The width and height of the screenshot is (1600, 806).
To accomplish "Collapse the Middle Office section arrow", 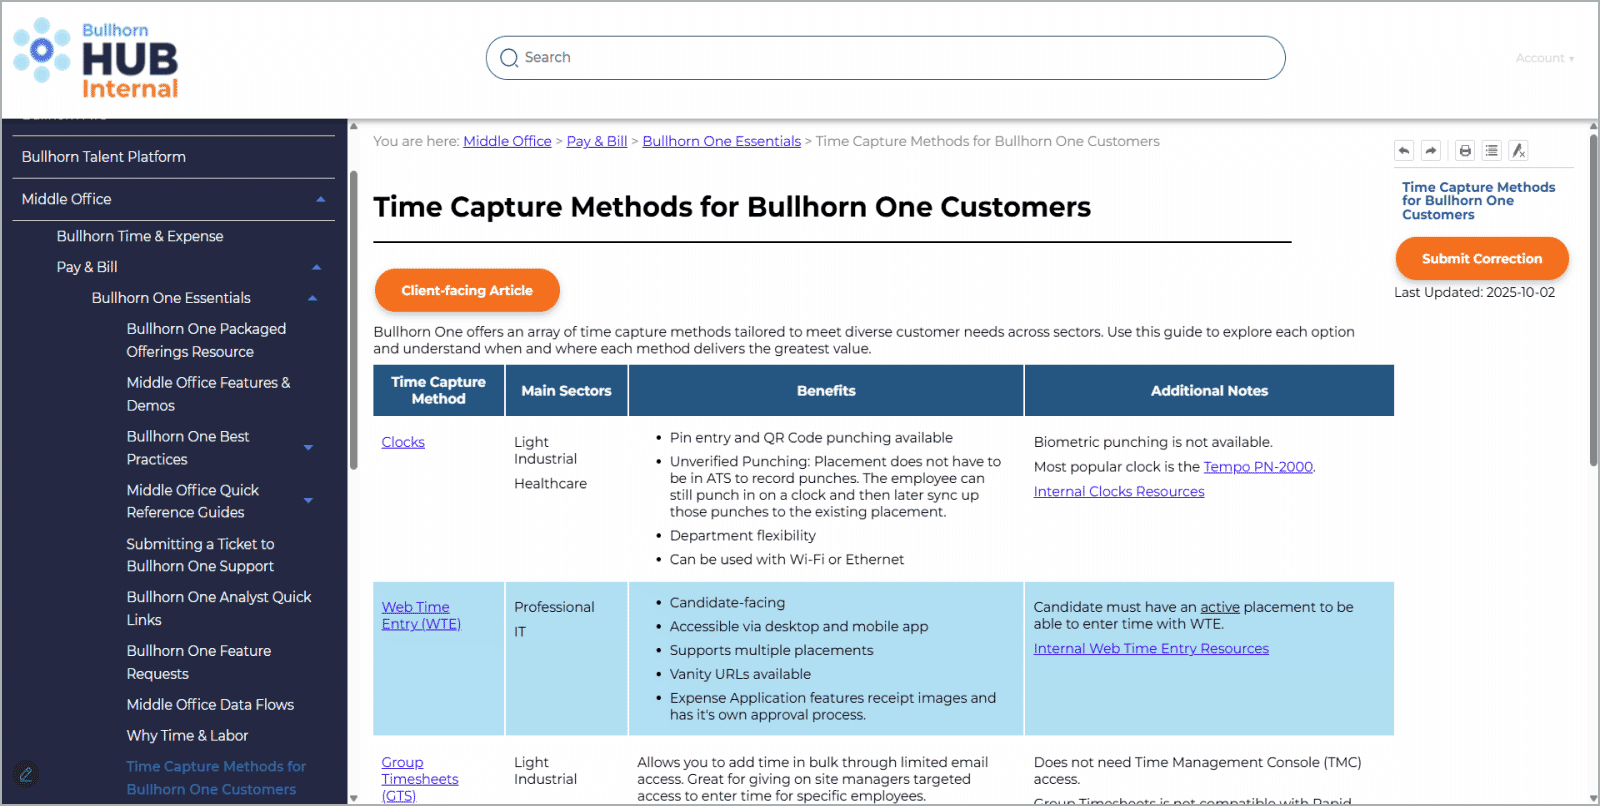I will [x=321, y=199].
